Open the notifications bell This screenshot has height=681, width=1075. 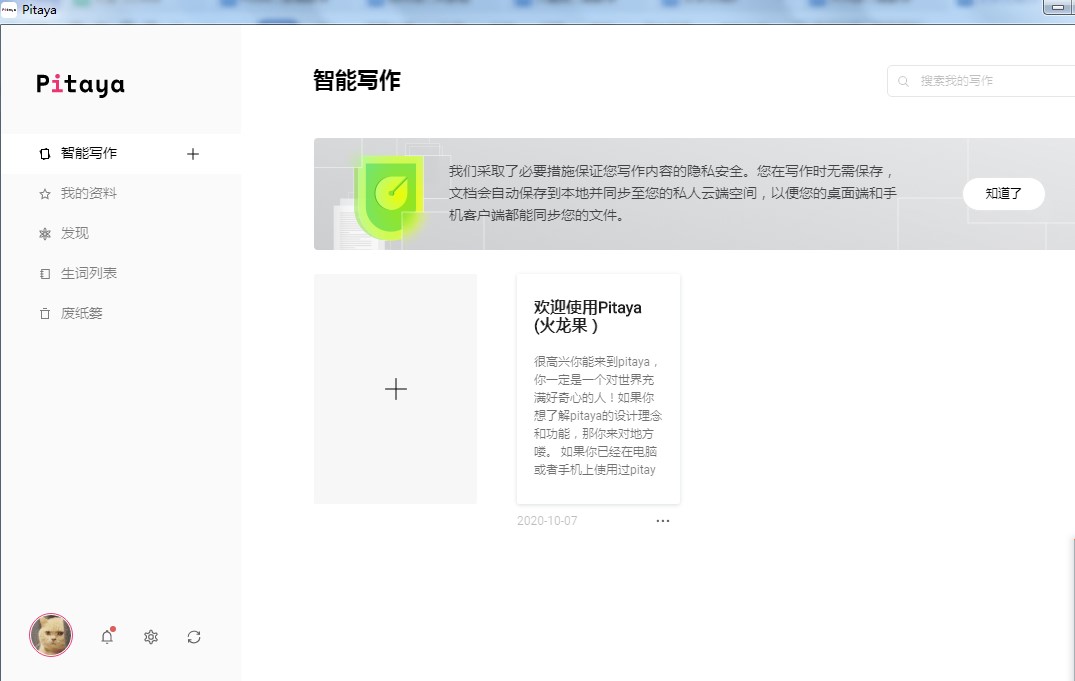(108, 636)
